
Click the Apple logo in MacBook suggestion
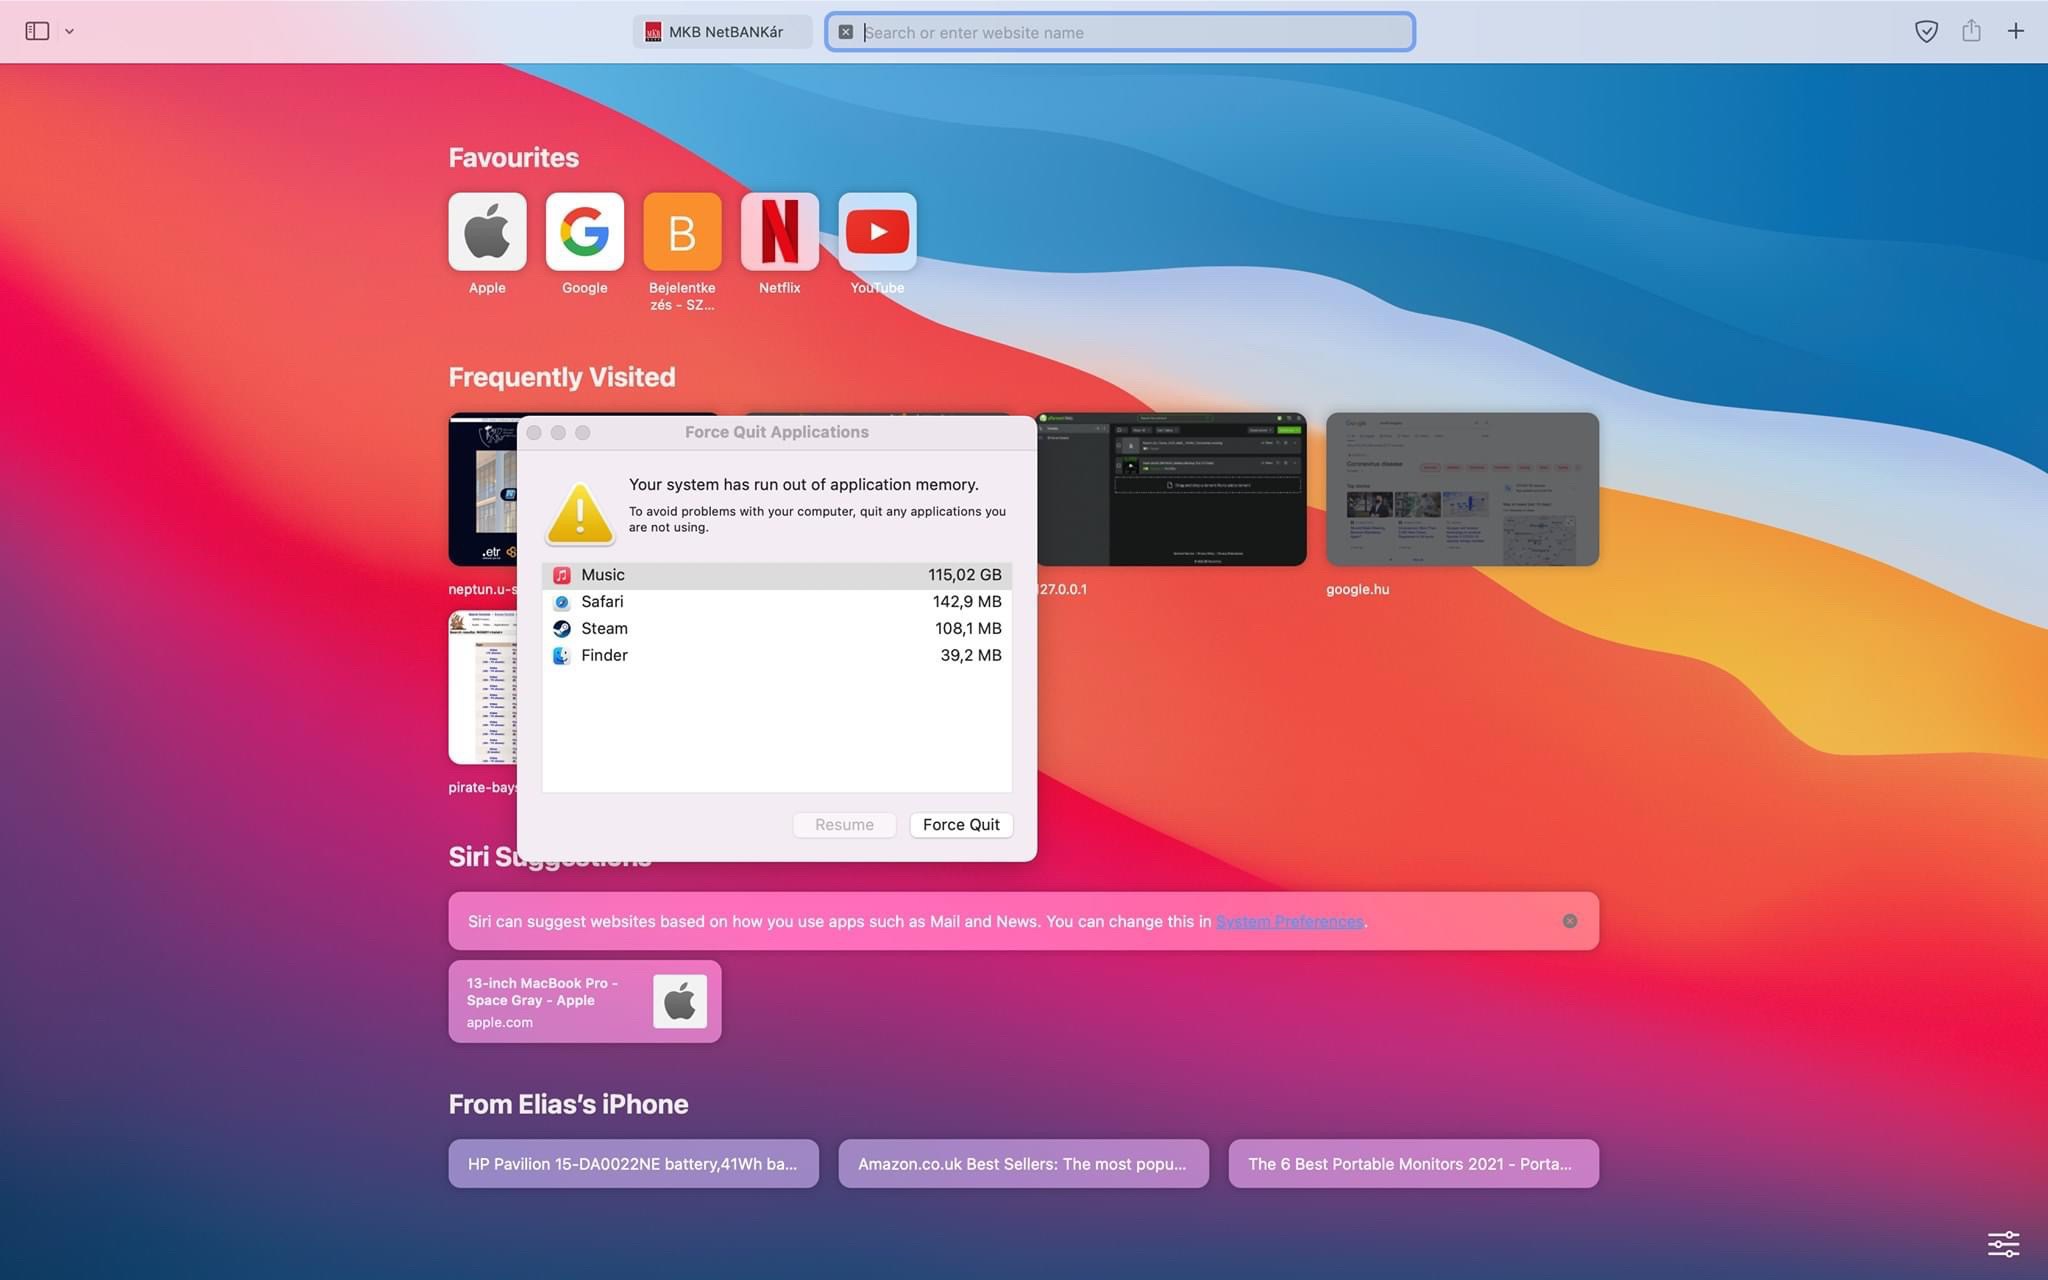pos(680,1001)
